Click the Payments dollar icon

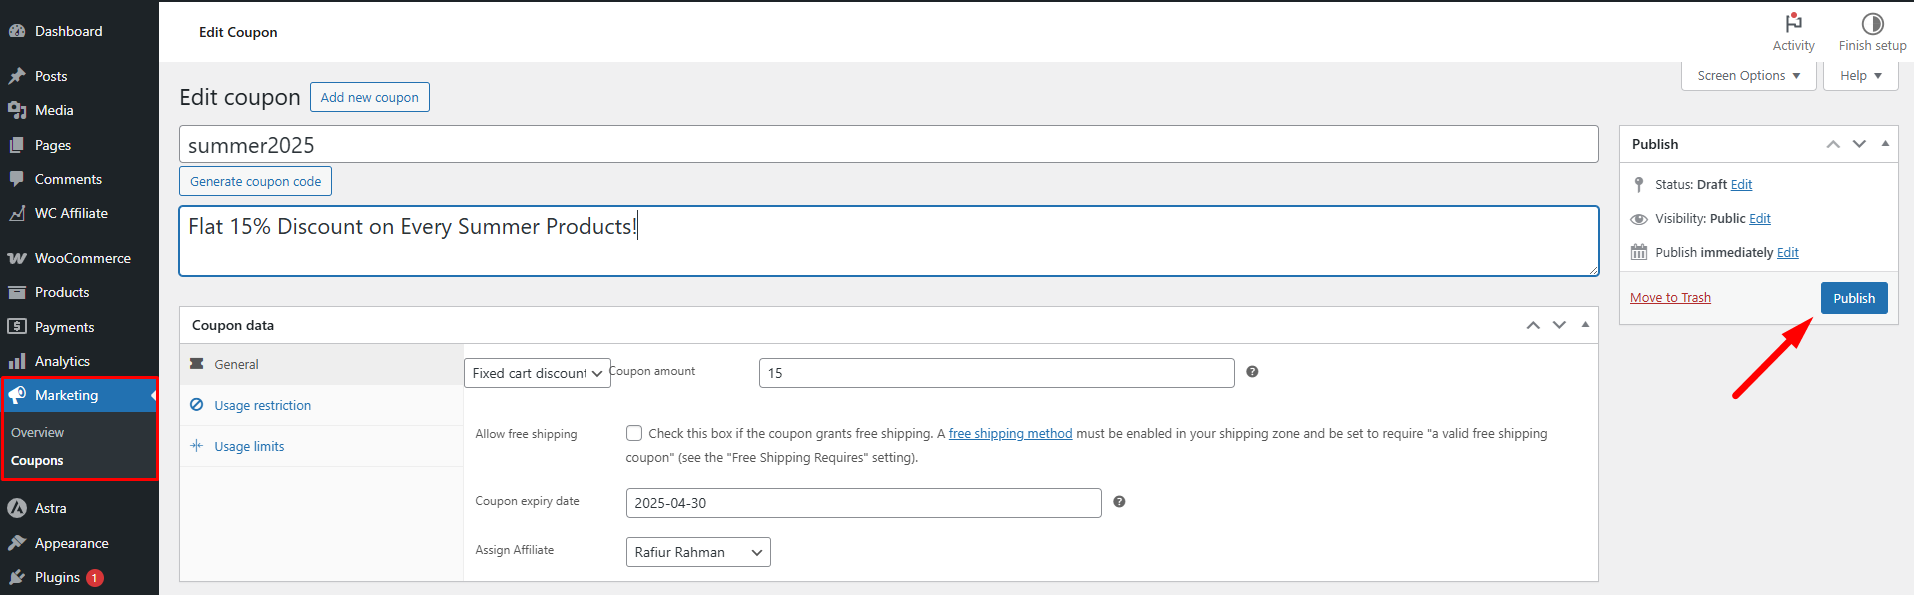pyautogui.click(x=17, y=326)
